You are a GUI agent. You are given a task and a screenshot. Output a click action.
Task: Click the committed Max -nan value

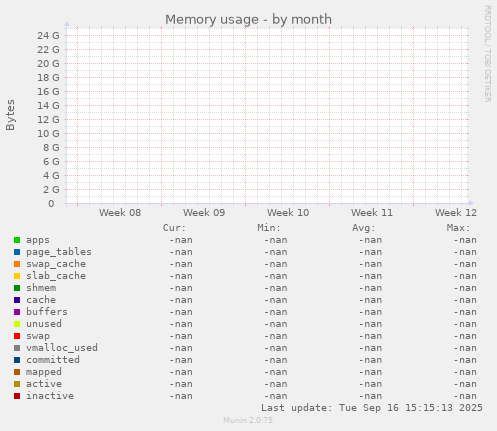(465, 360)
